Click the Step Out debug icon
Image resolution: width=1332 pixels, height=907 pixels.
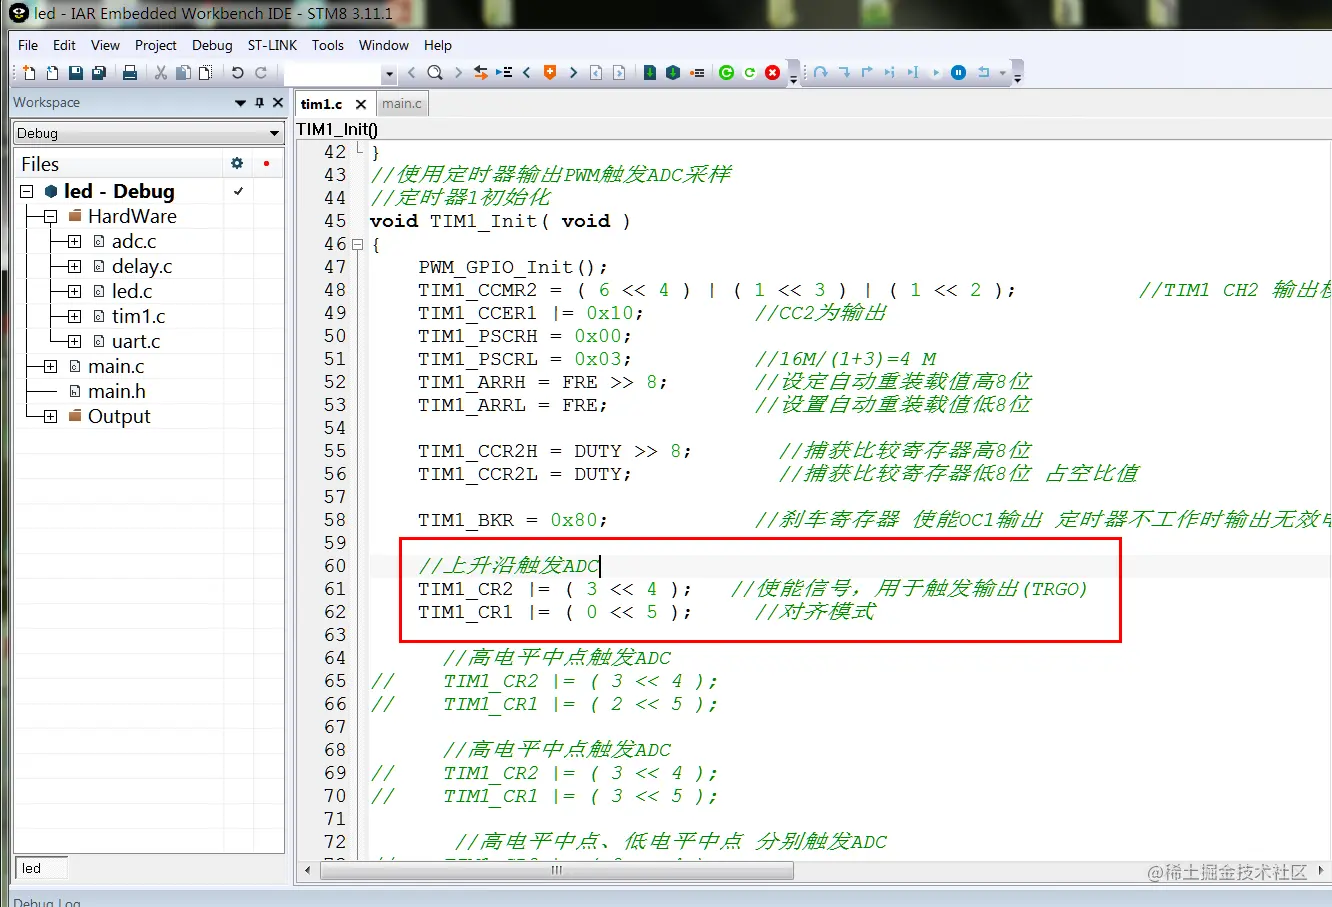click(x=867, y=72)
